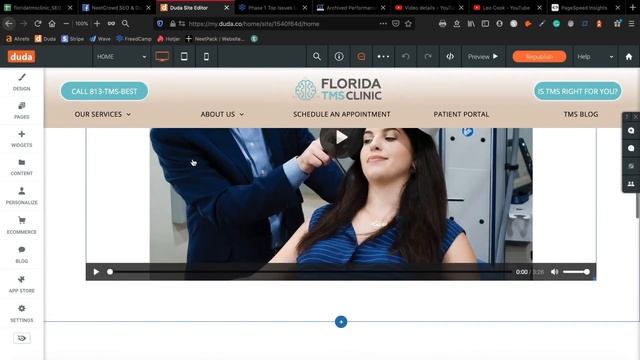Click CALL 813-TMS-BEST button
The image size is (640, 360).
tap(104, 91)
